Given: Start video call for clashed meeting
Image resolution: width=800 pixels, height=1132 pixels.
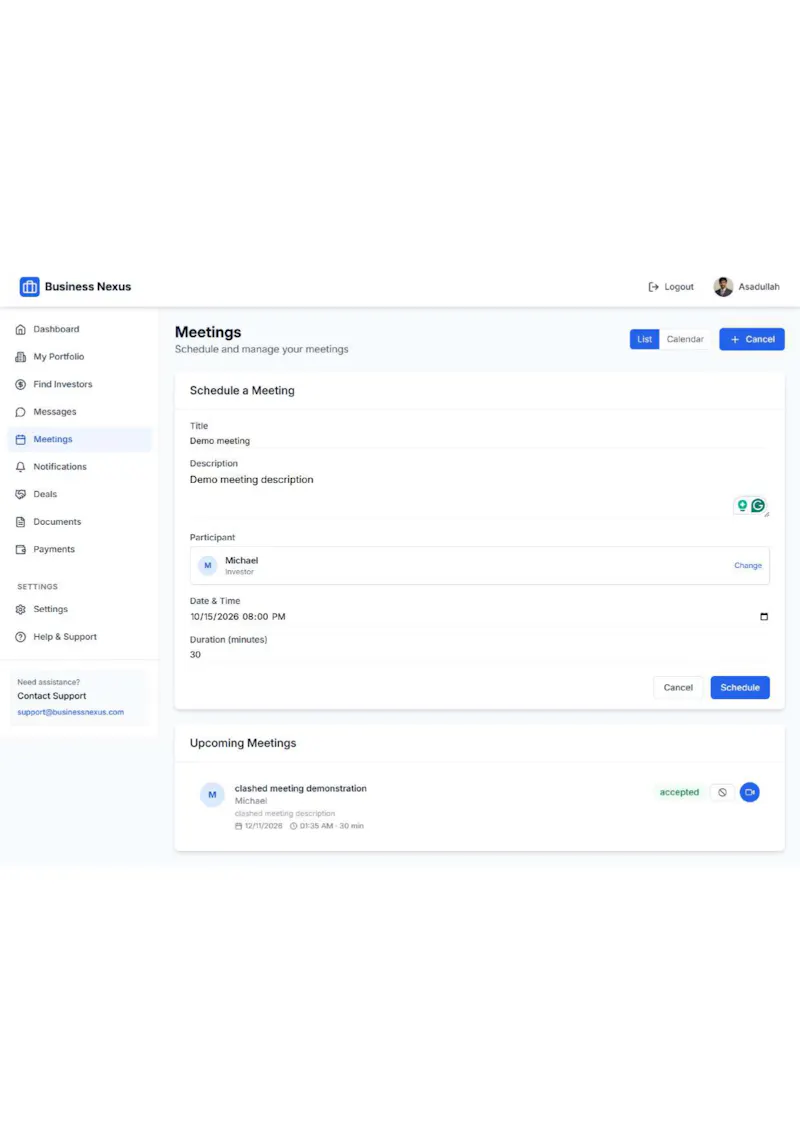Looking at the screenshot, I should click(x=749, y=792).
